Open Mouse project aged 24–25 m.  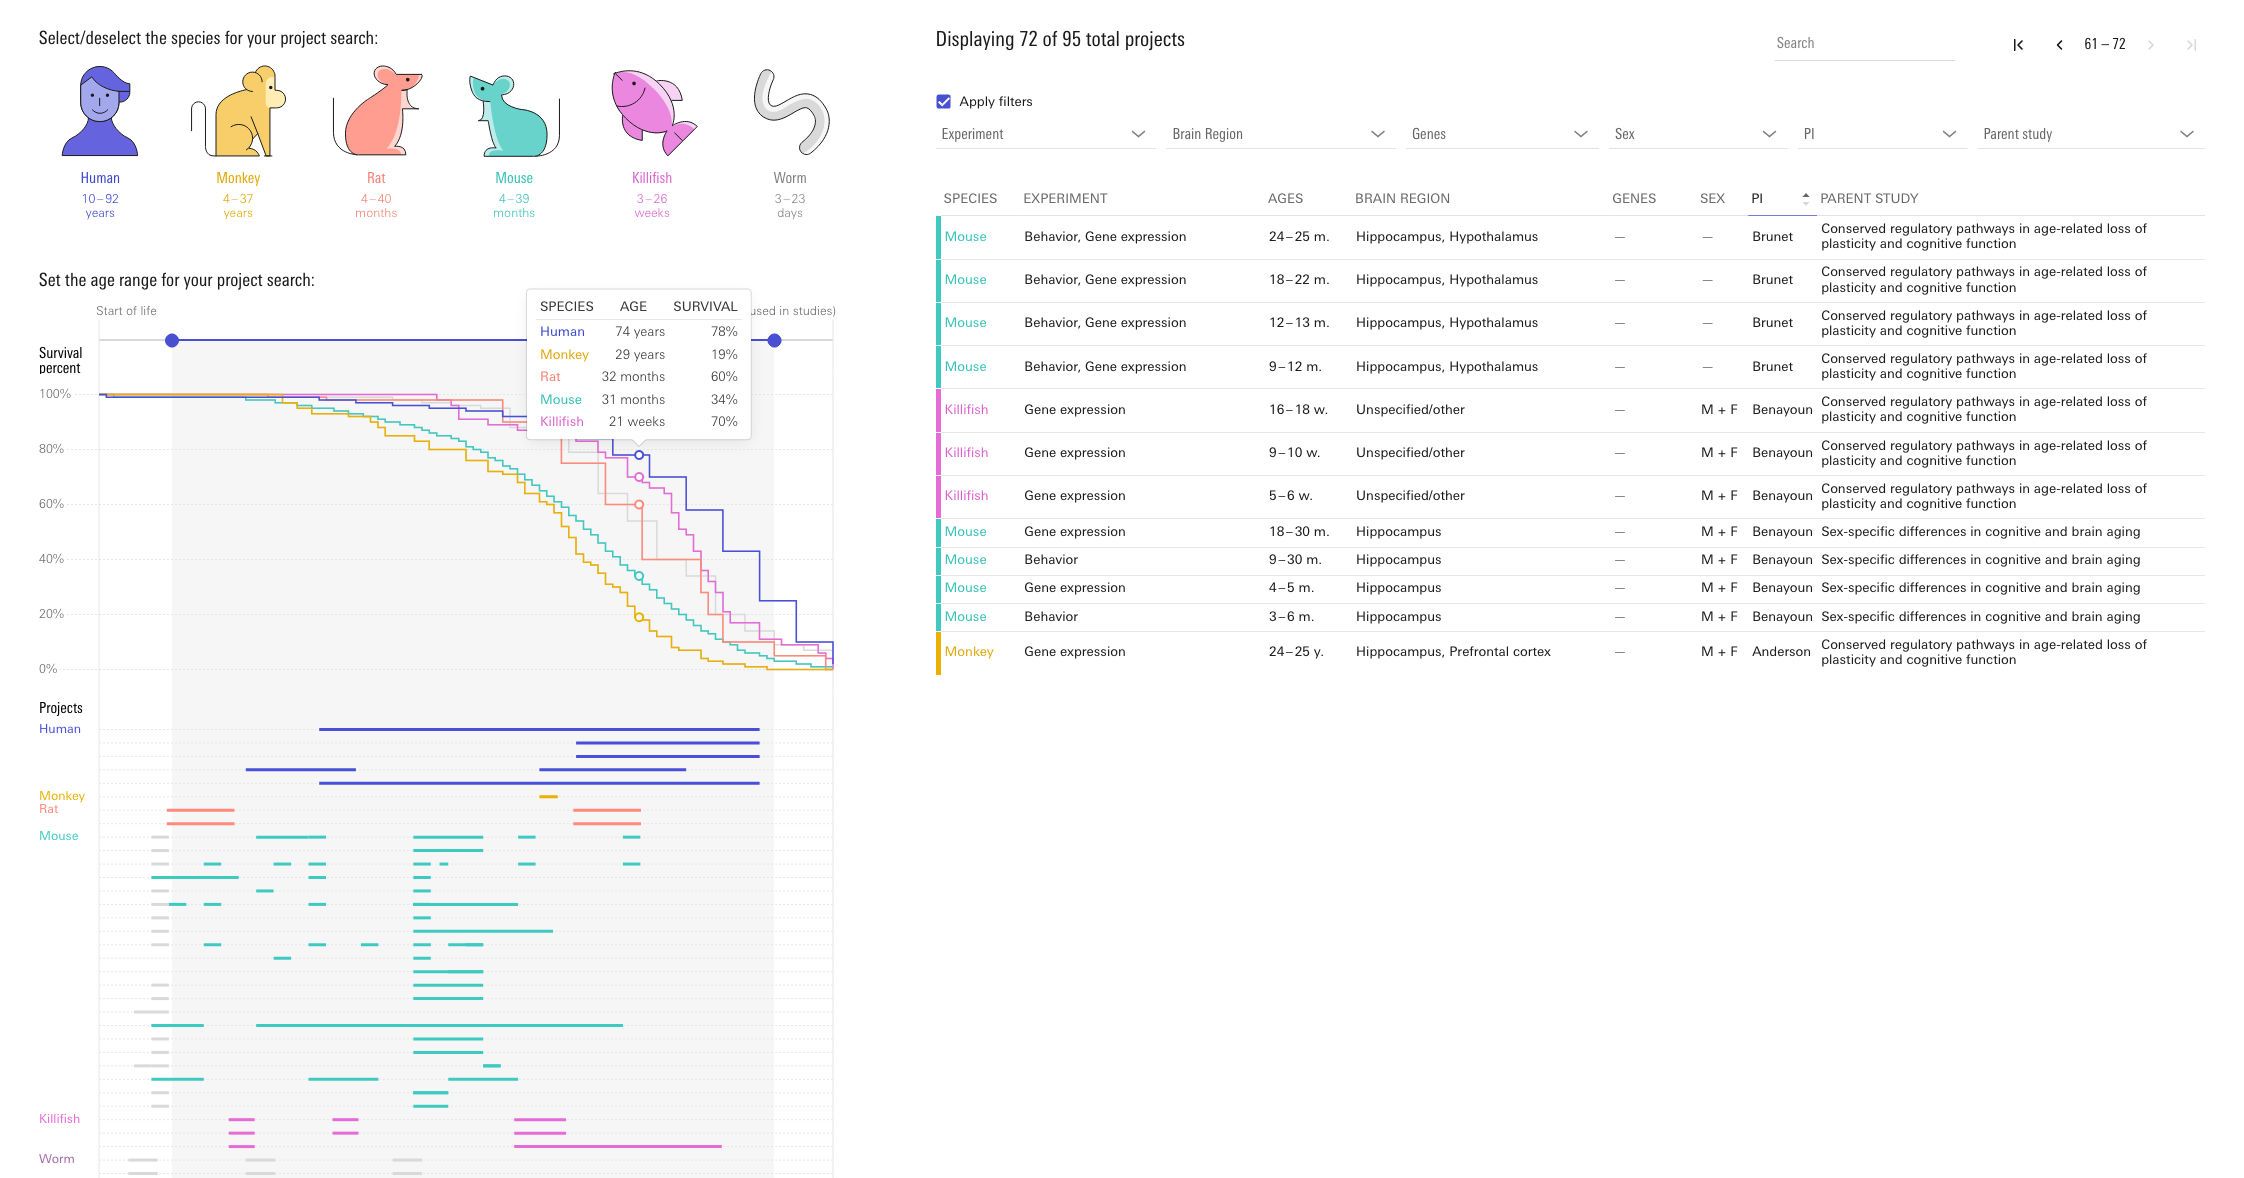point(1570,237)
